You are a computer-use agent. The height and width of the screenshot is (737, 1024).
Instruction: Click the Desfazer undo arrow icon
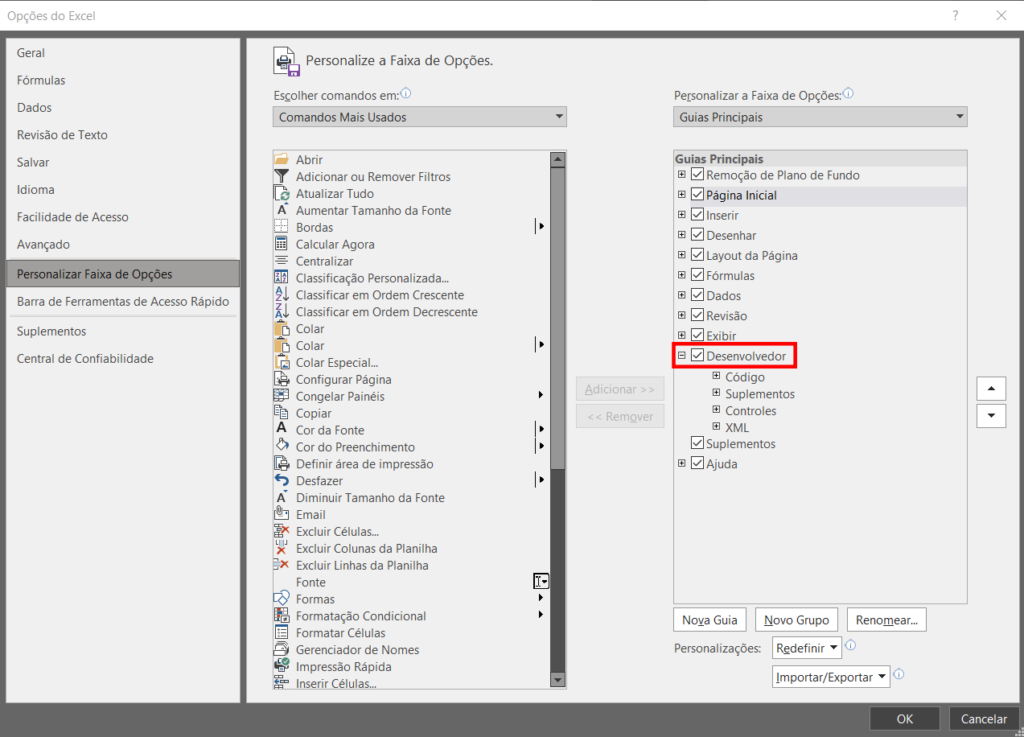(281, 481)
